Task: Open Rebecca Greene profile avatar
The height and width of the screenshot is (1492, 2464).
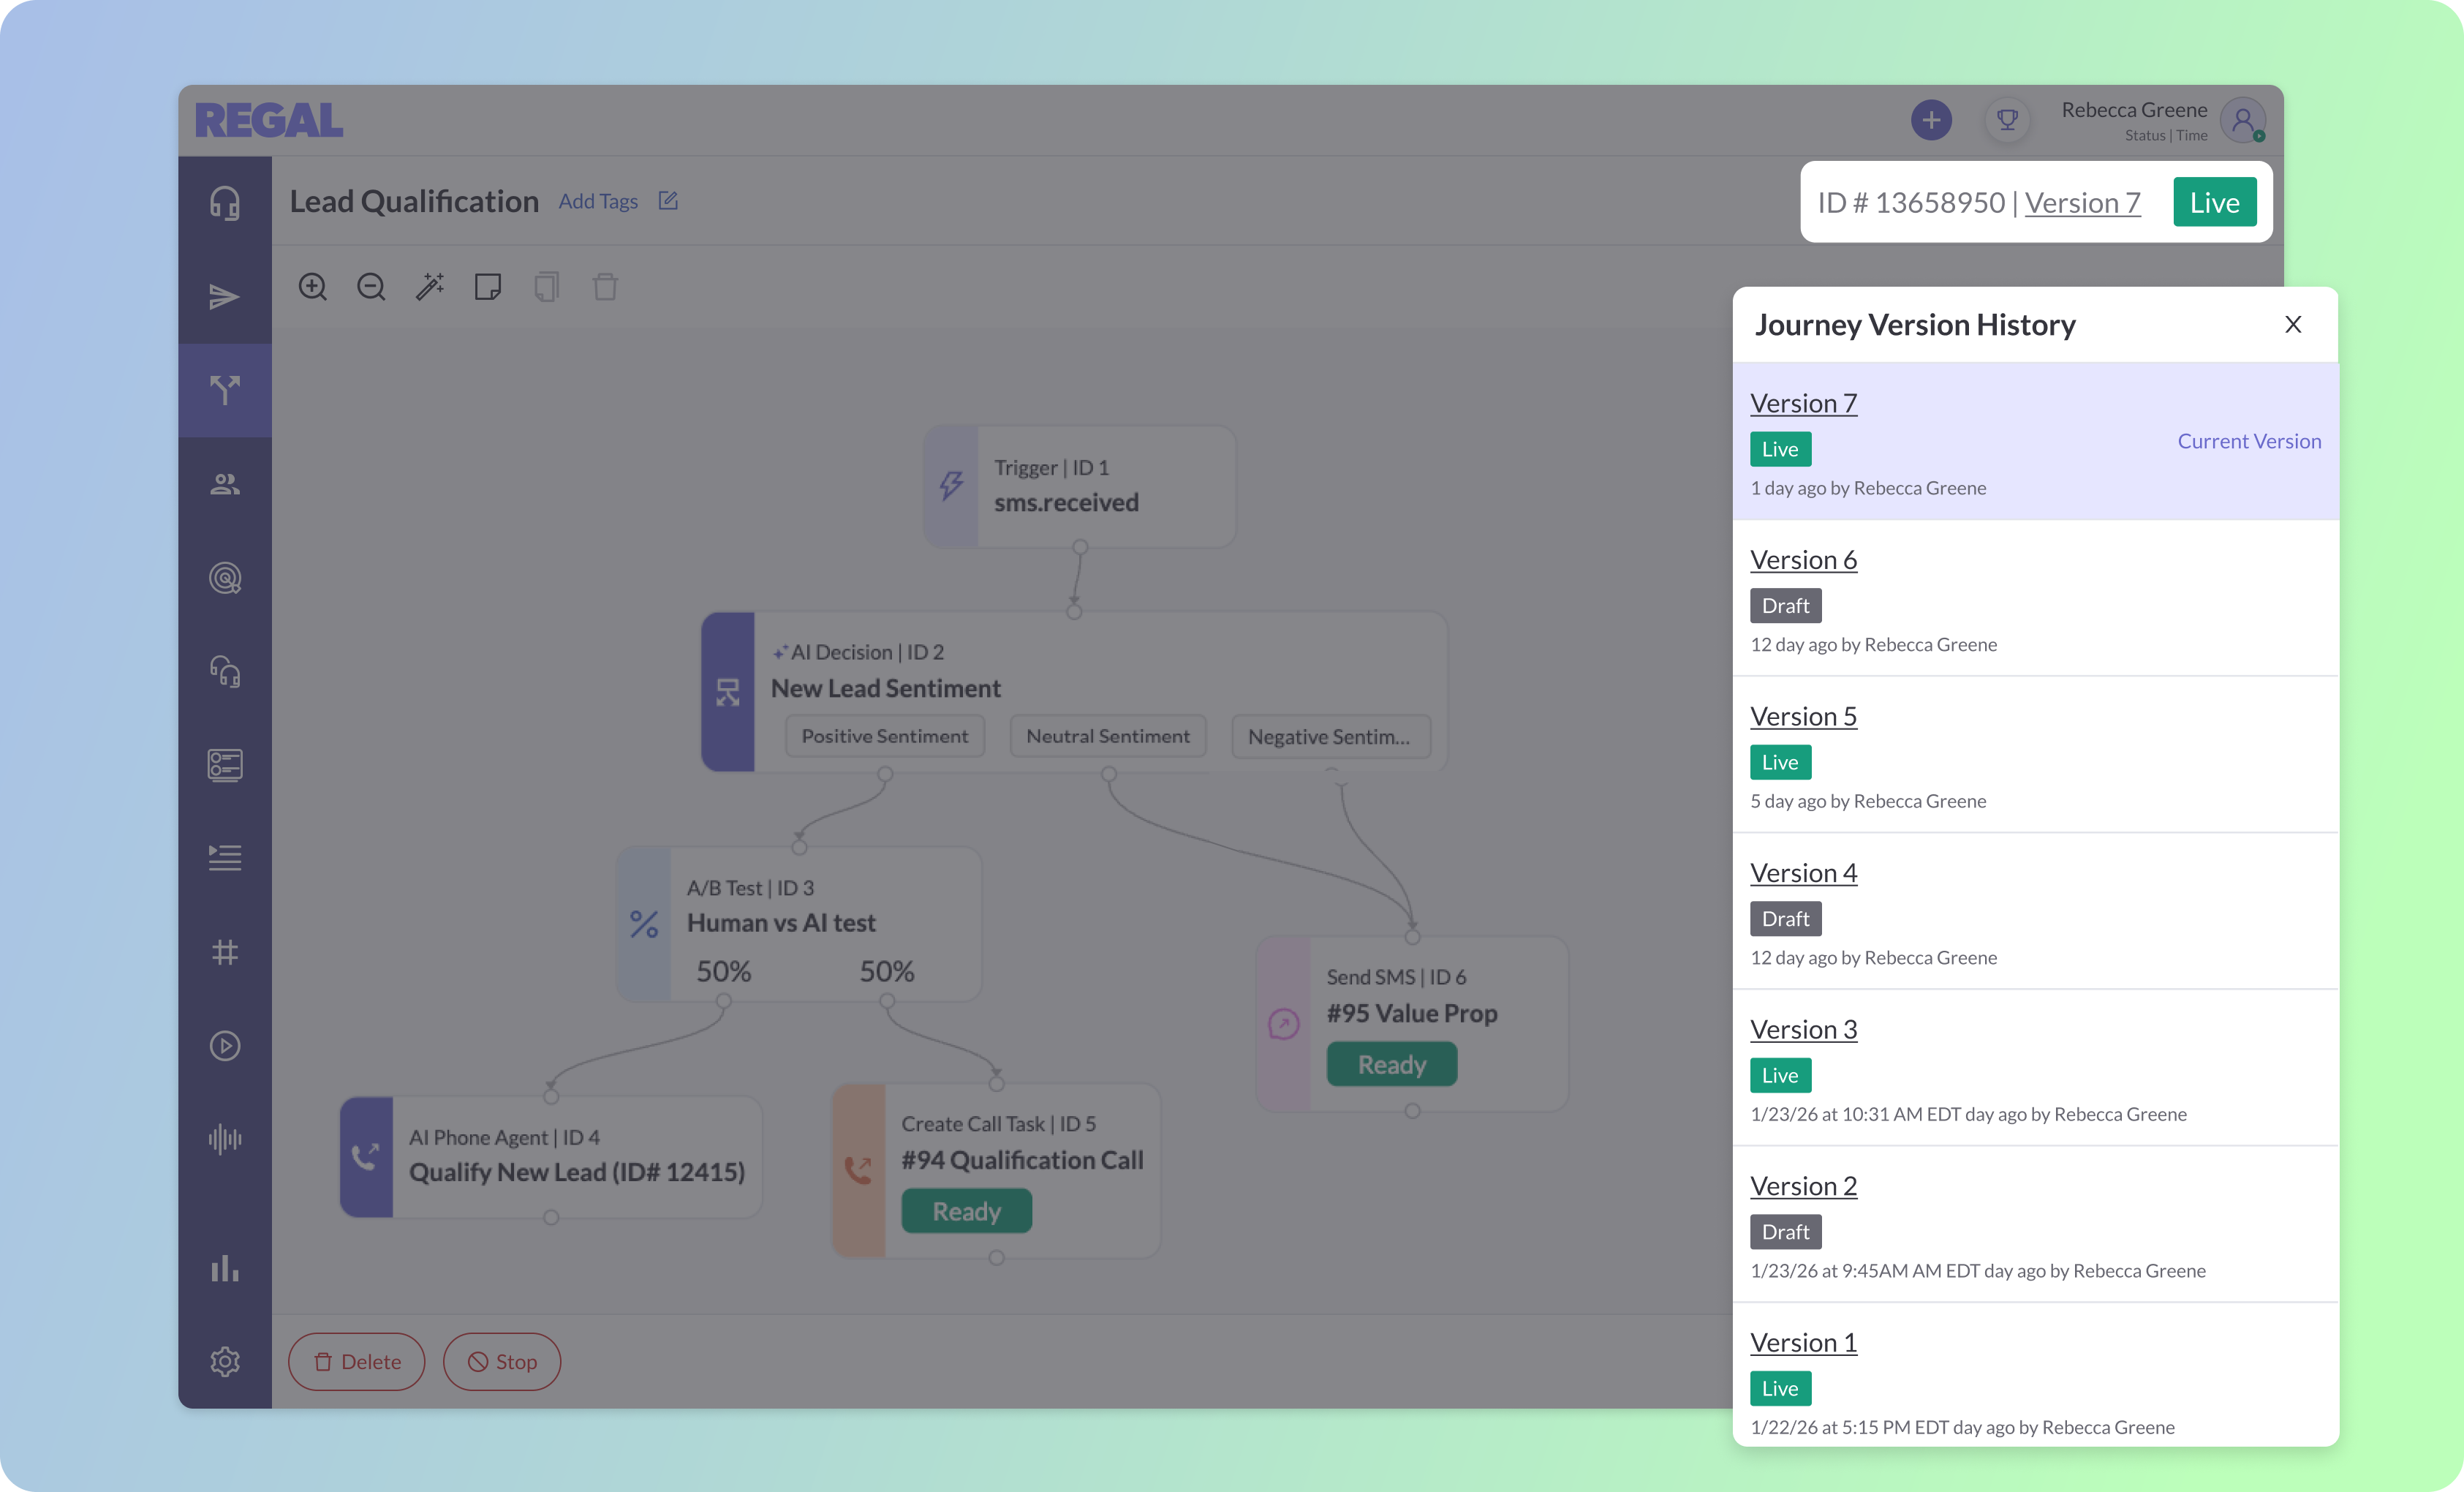Action: (x=2242, y=121)
